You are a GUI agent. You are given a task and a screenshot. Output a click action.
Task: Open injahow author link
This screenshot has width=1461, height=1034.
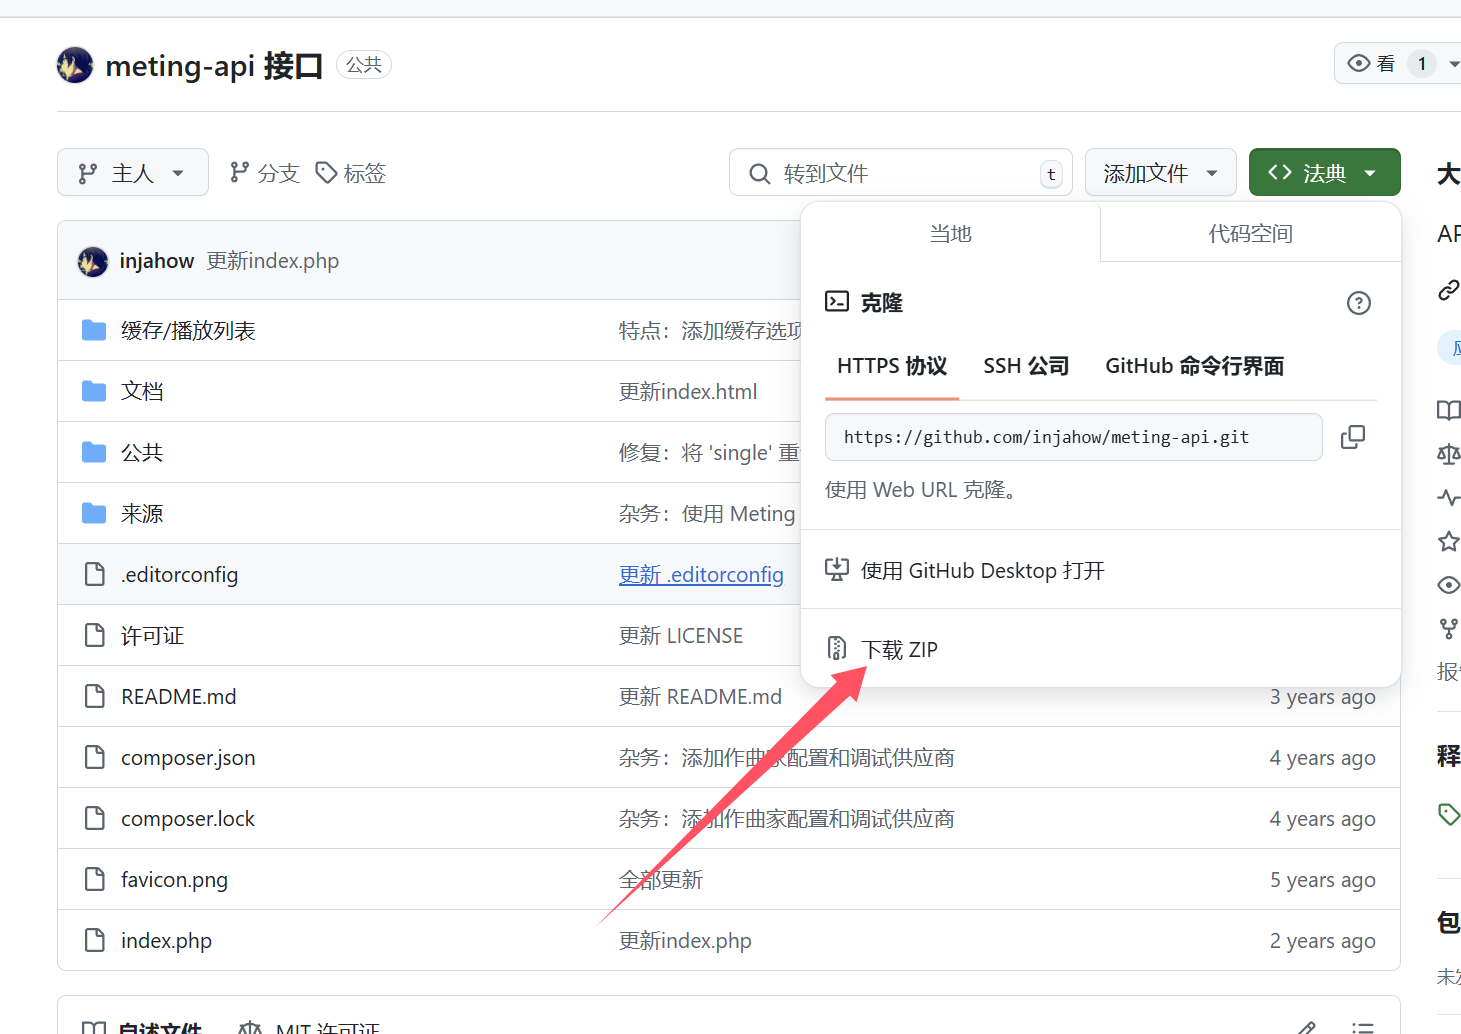[157, 261]
